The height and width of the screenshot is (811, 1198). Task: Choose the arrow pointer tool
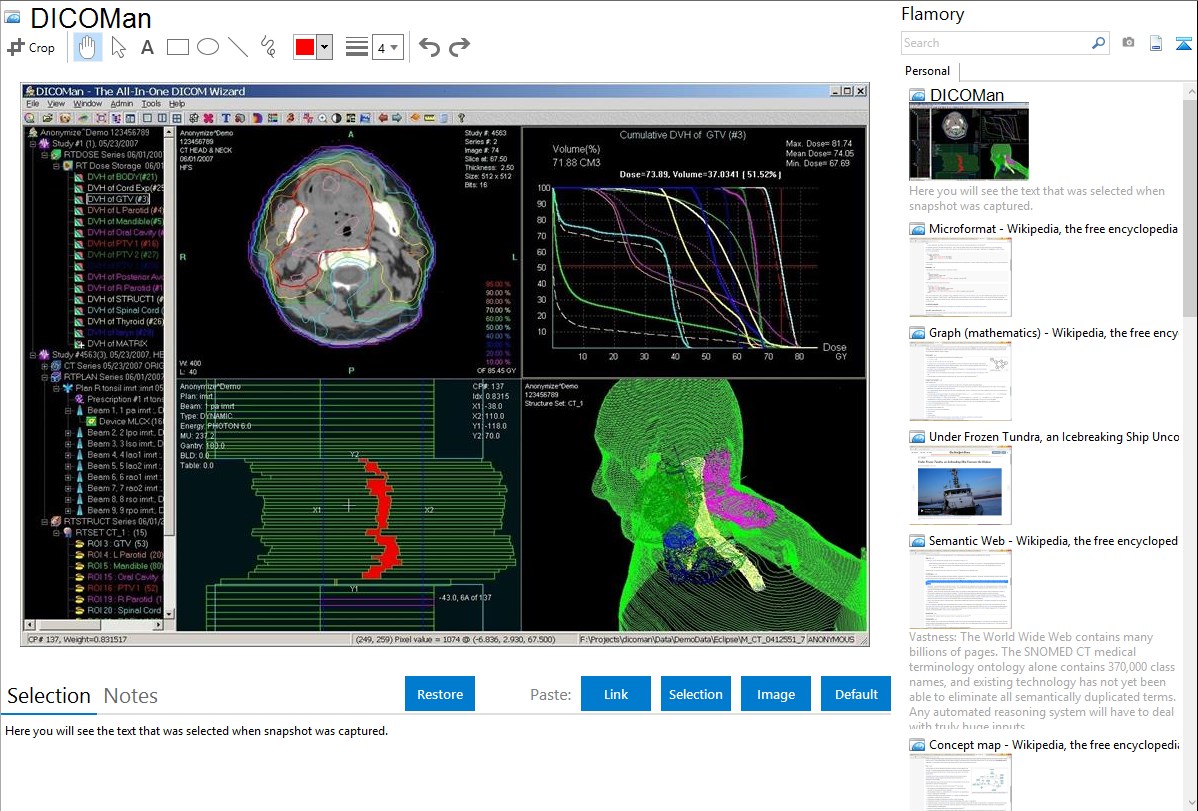click(x=118, y=47)
